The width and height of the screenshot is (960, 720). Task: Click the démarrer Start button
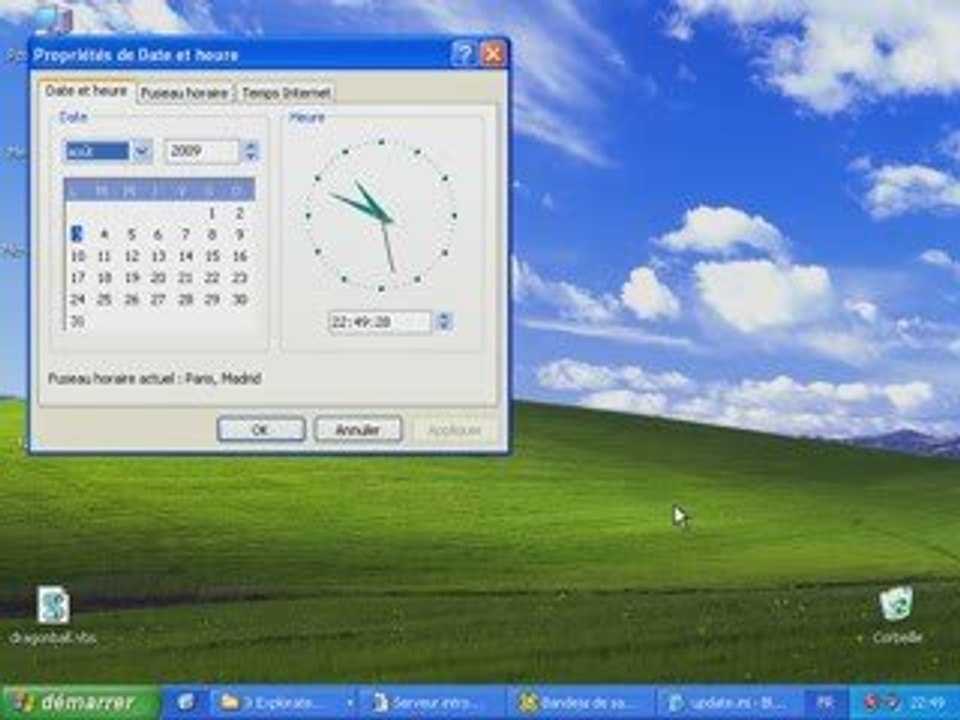point(81,702)
